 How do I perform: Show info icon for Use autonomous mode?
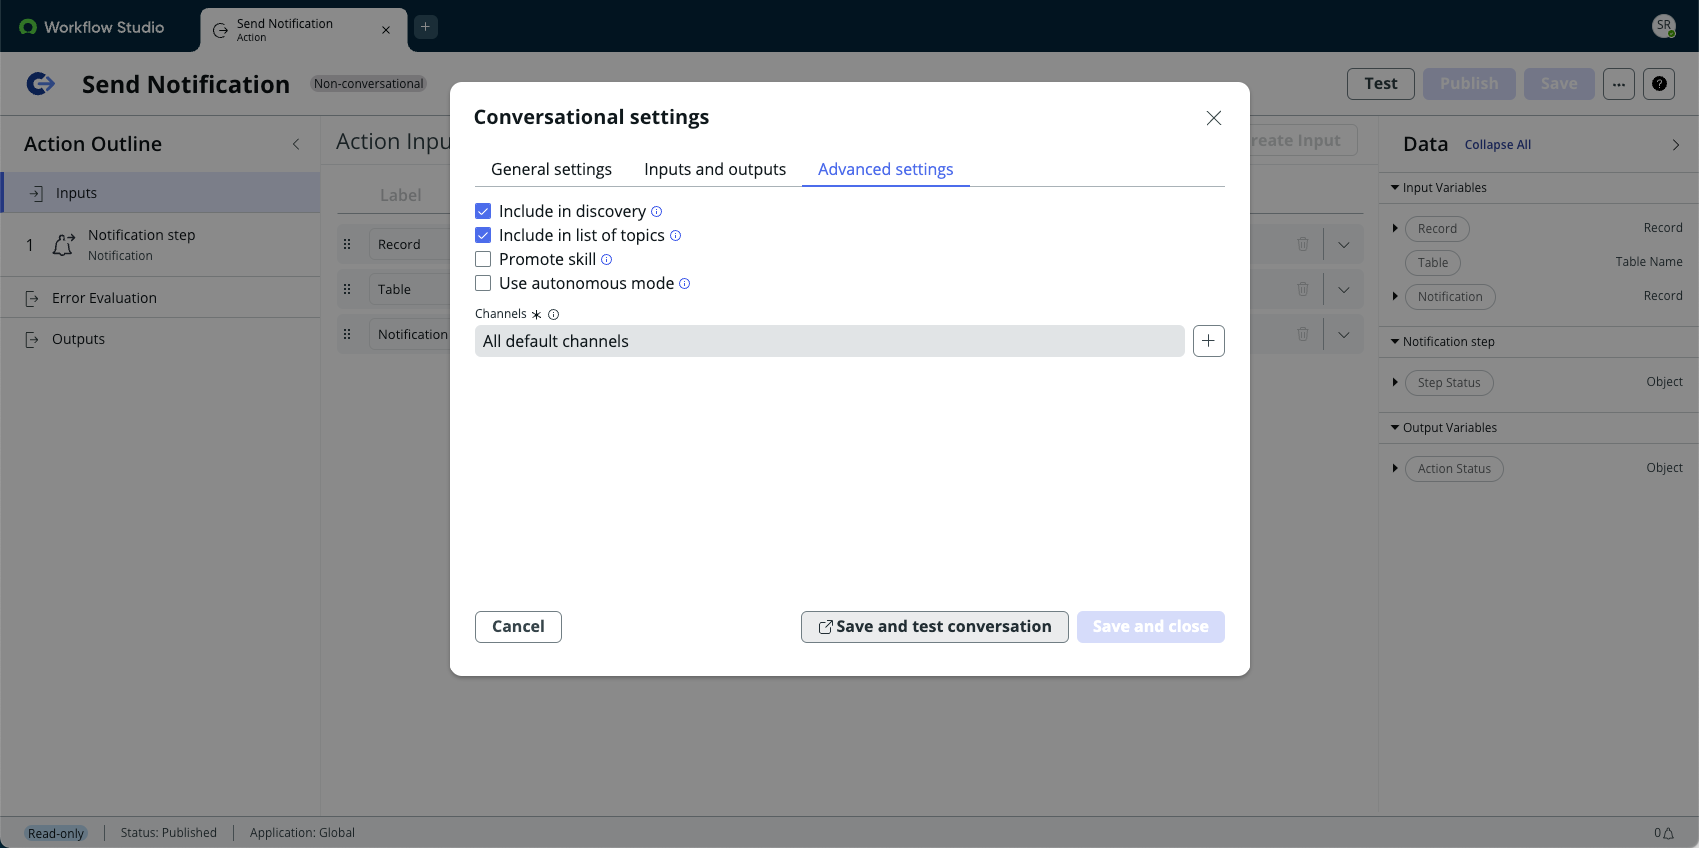(684, 283)
